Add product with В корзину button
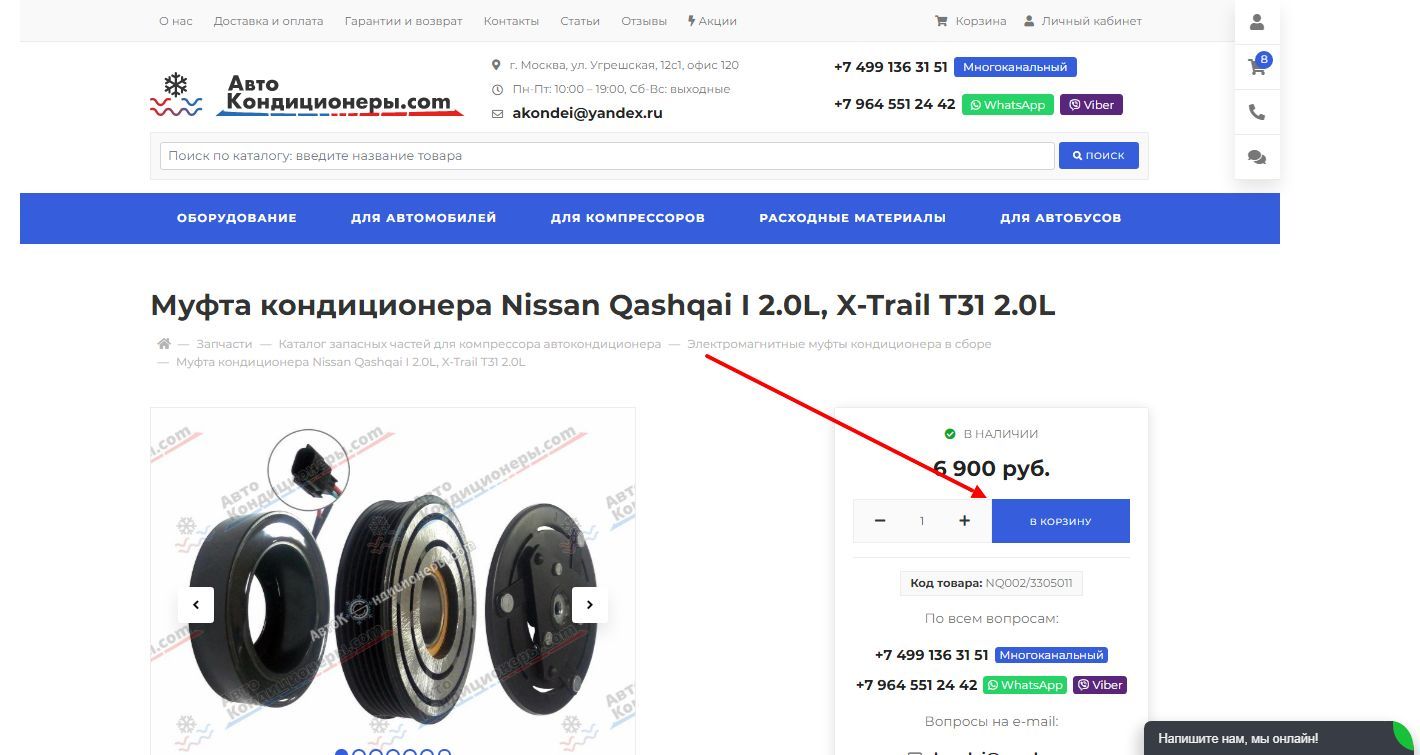The width and height of the screenshot is (1420, 755). tap(1061, 521)
